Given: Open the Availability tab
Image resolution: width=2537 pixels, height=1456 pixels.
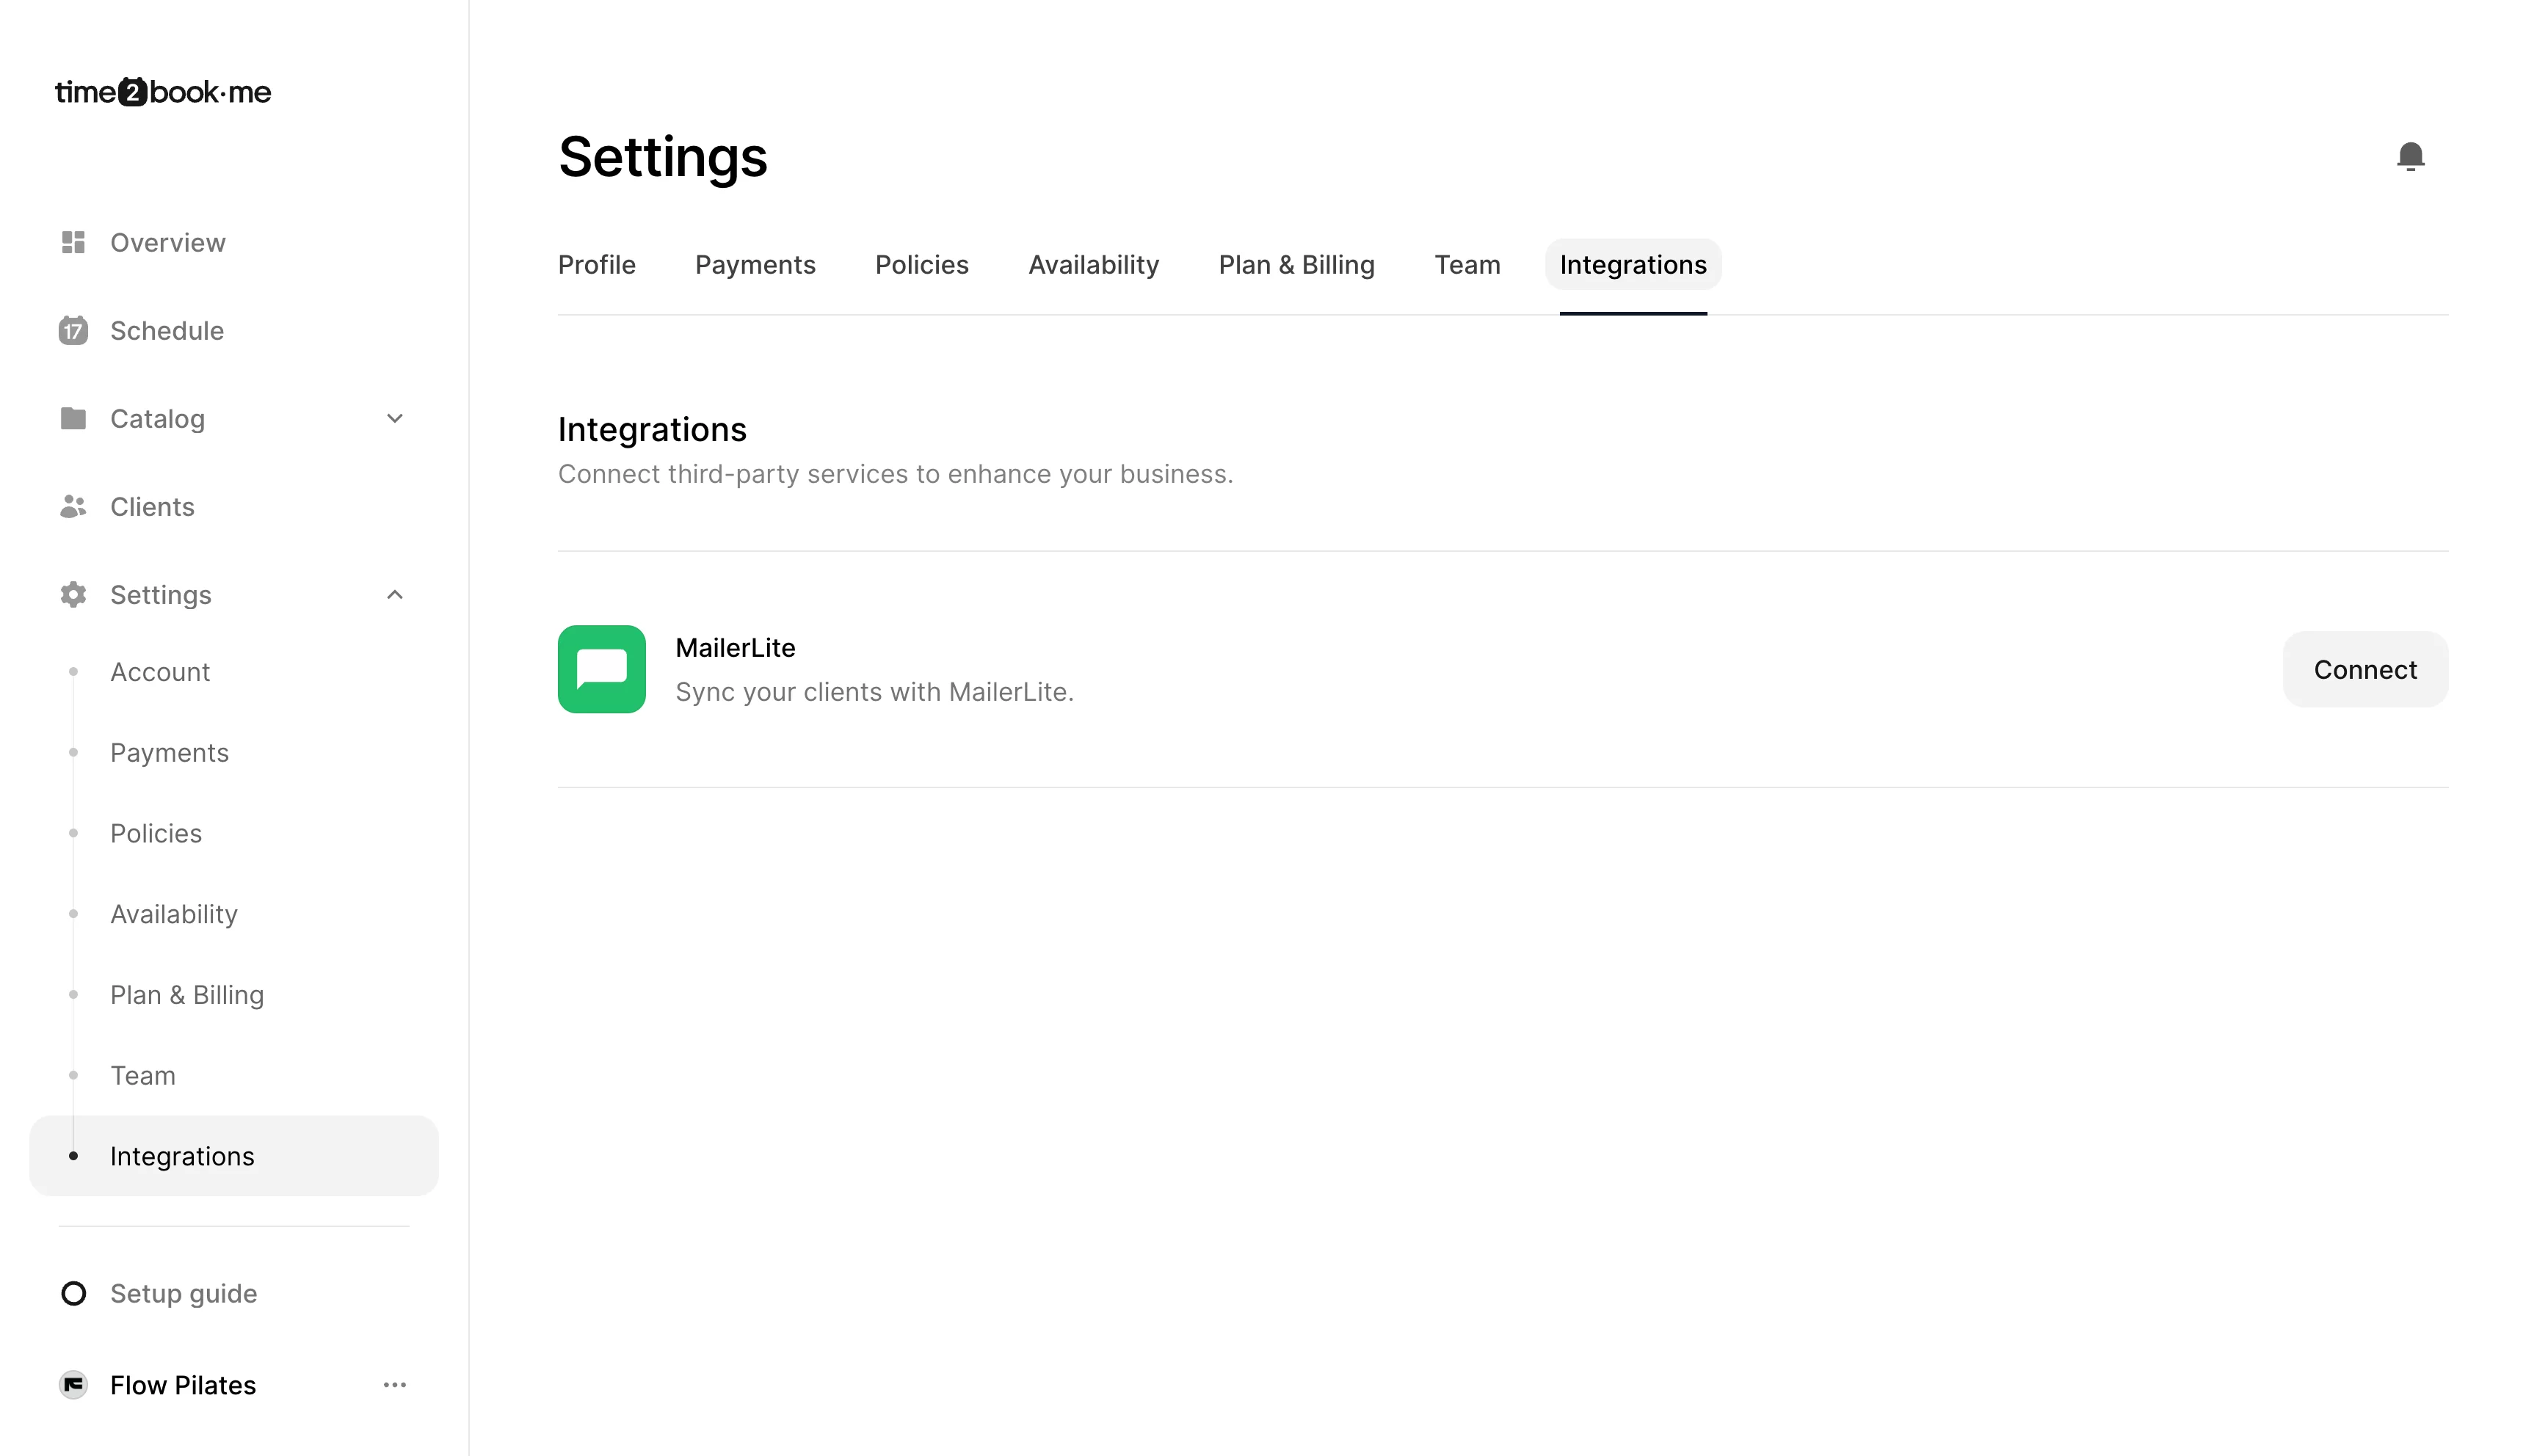Looking at the screenshot, I should click(x=1093, y=265).
